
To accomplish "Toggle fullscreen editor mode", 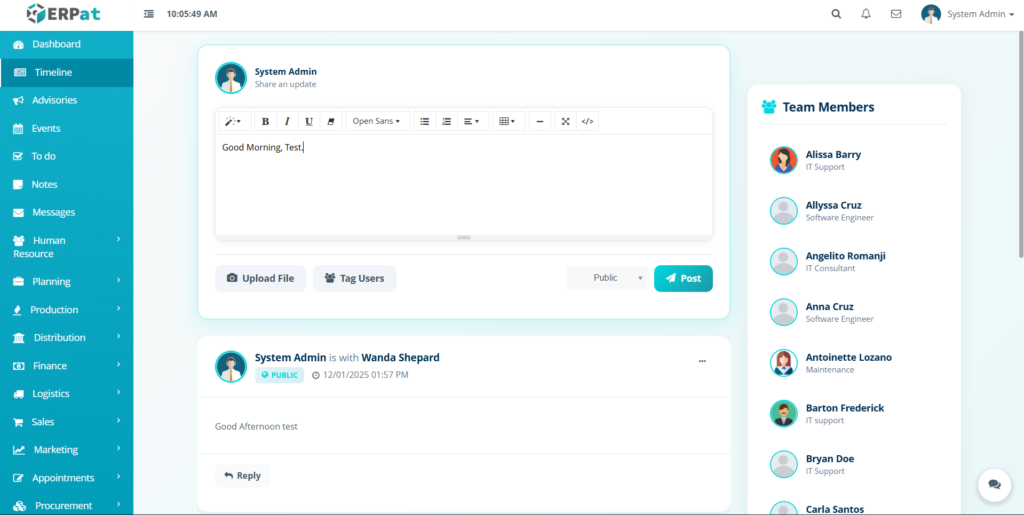I will 566,121.
